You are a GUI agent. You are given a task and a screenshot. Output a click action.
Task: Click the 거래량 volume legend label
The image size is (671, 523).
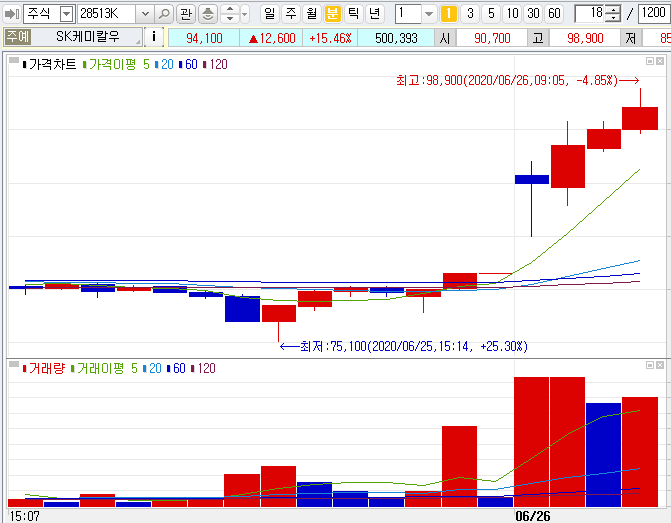coord(47,368)
